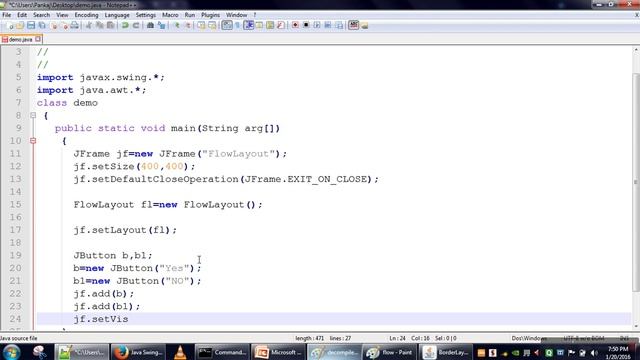
Task: Click the Print toolbar icon
Action: 75,25
